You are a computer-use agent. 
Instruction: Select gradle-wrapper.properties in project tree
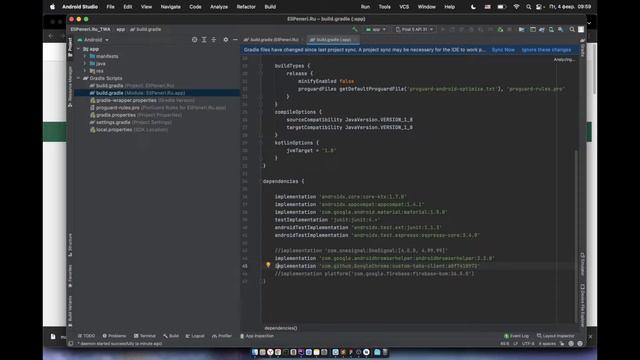(x=142, y=100)
